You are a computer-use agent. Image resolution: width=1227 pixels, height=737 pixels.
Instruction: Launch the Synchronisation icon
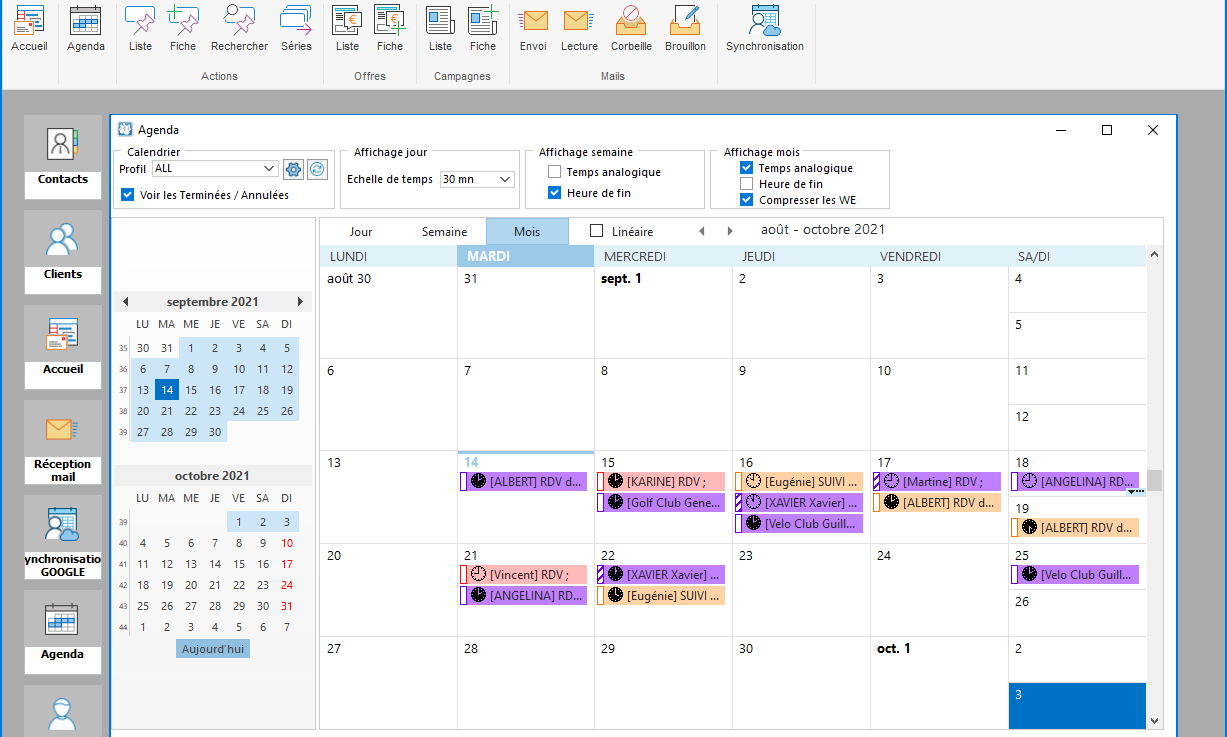[x=765, y=30]
